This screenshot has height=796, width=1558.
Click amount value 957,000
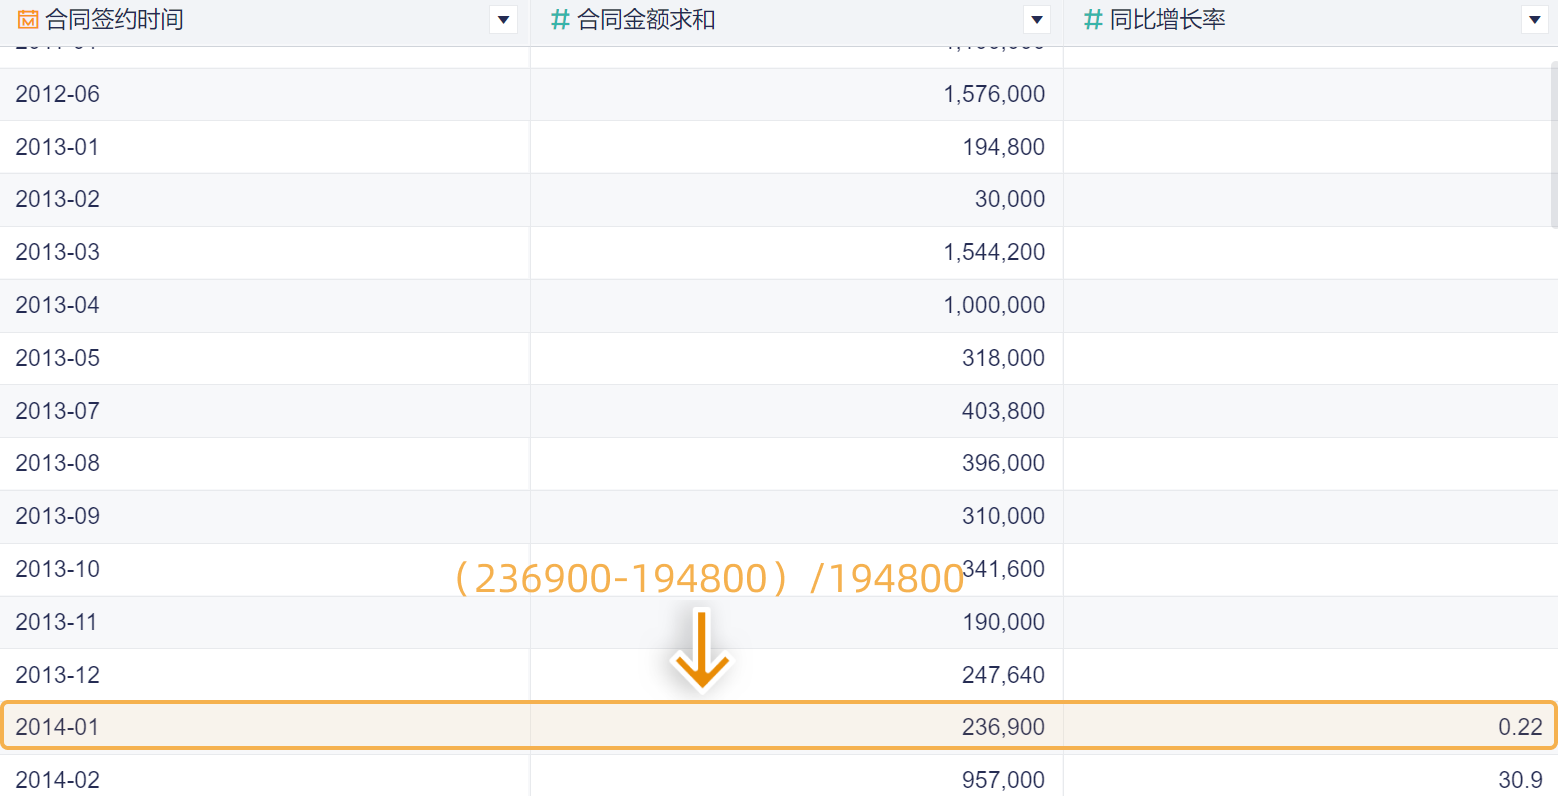(x=1004, y=780)
